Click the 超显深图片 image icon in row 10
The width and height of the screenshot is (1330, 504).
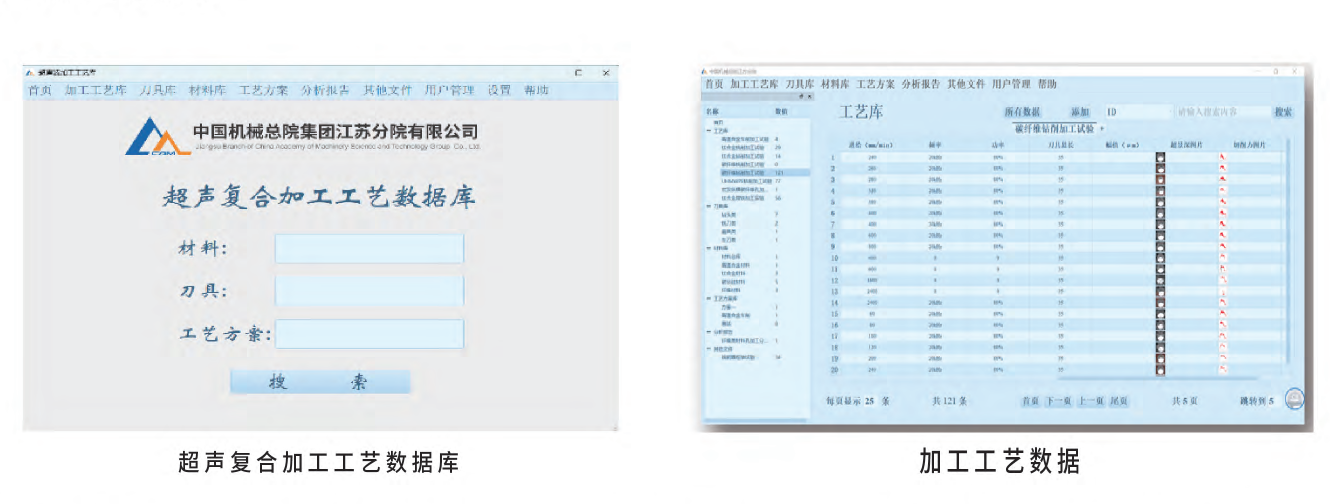[x=1160, y=258]
